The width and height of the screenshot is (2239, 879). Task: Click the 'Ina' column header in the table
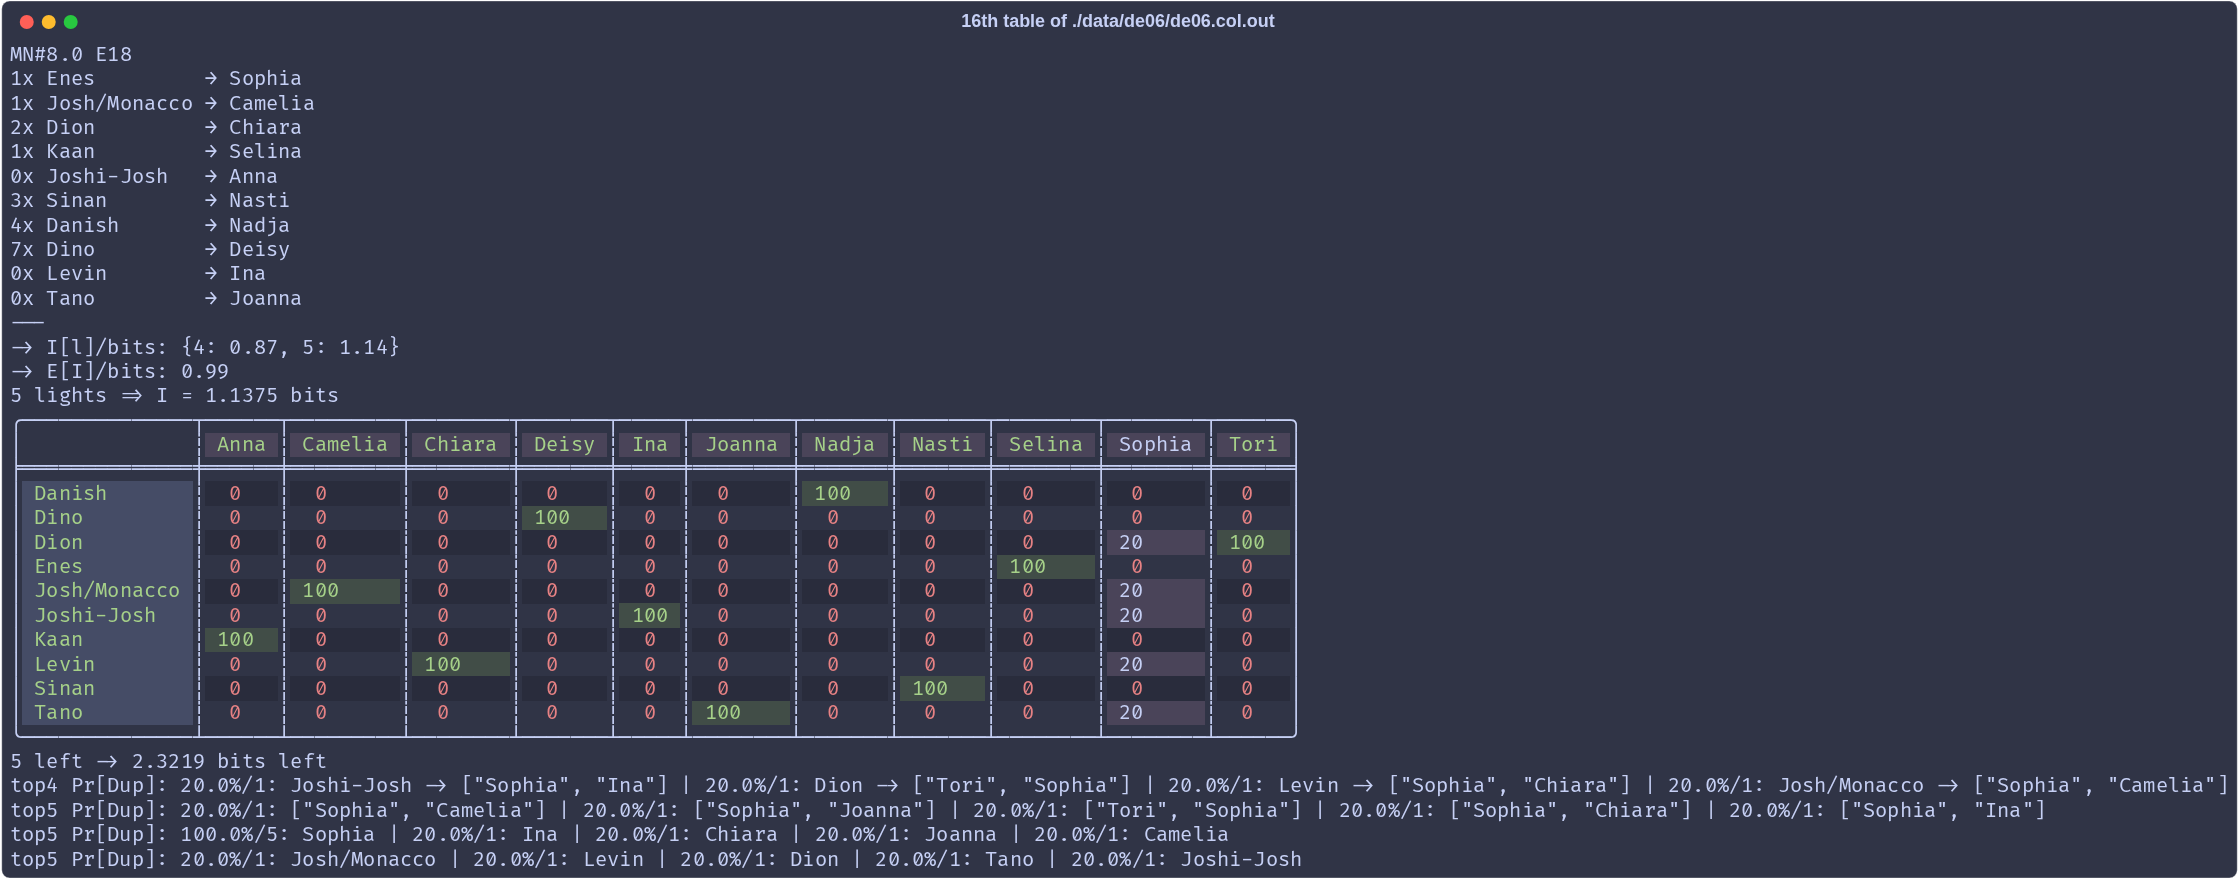(x=650, y=444)
